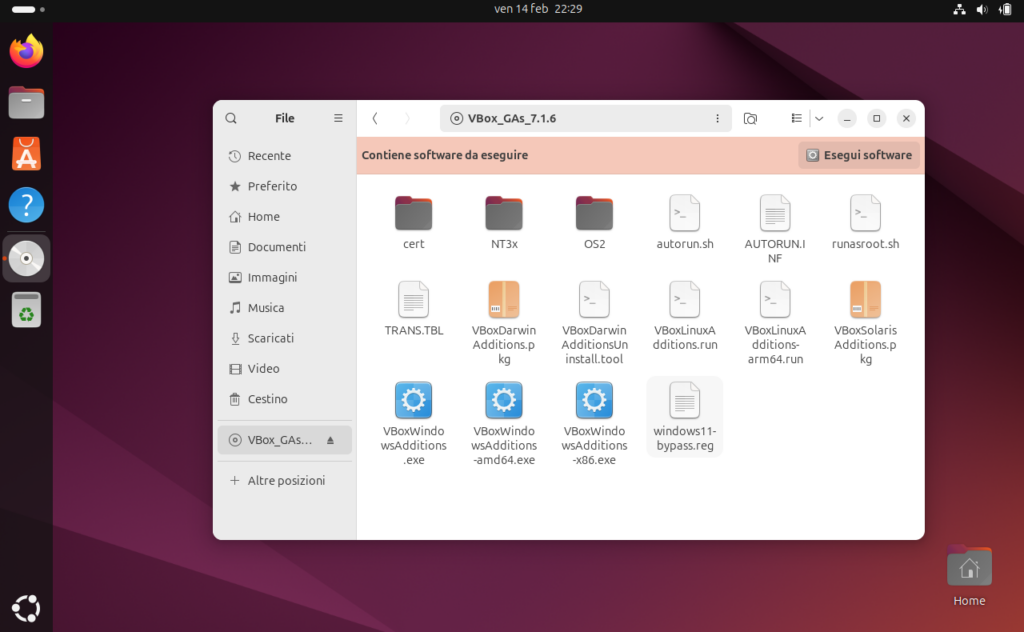Switch to list view with the view icon

(x=796, y=118)
